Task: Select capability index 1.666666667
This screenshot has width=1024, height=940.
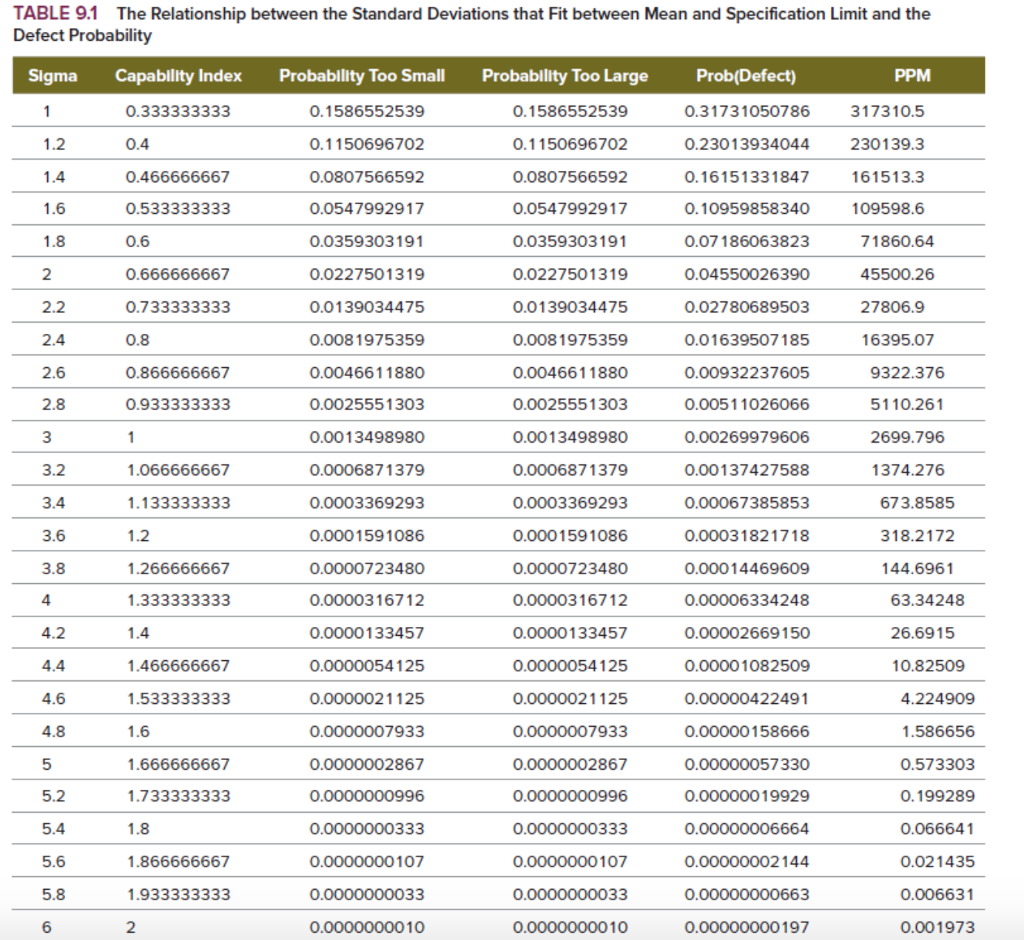Action: point(178,765)
